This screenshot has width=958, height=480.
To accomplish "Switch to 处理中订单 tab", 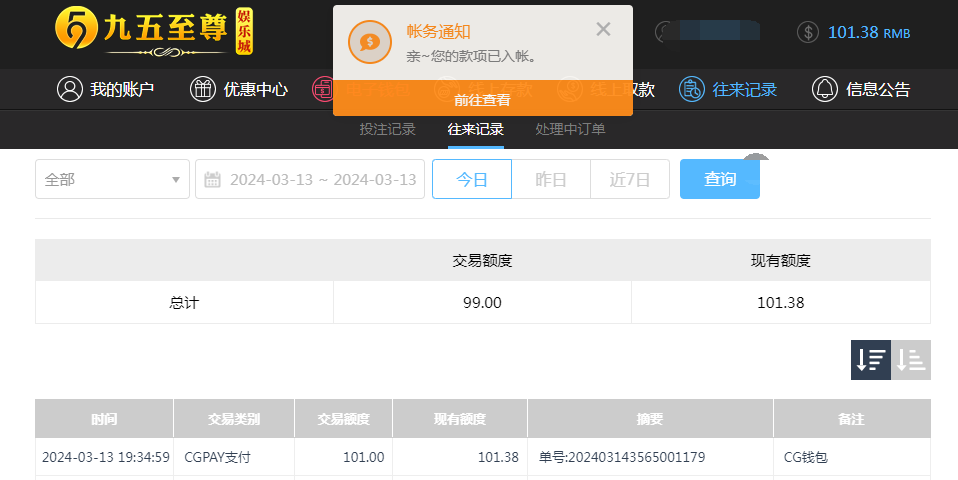I will pos(570,129).
